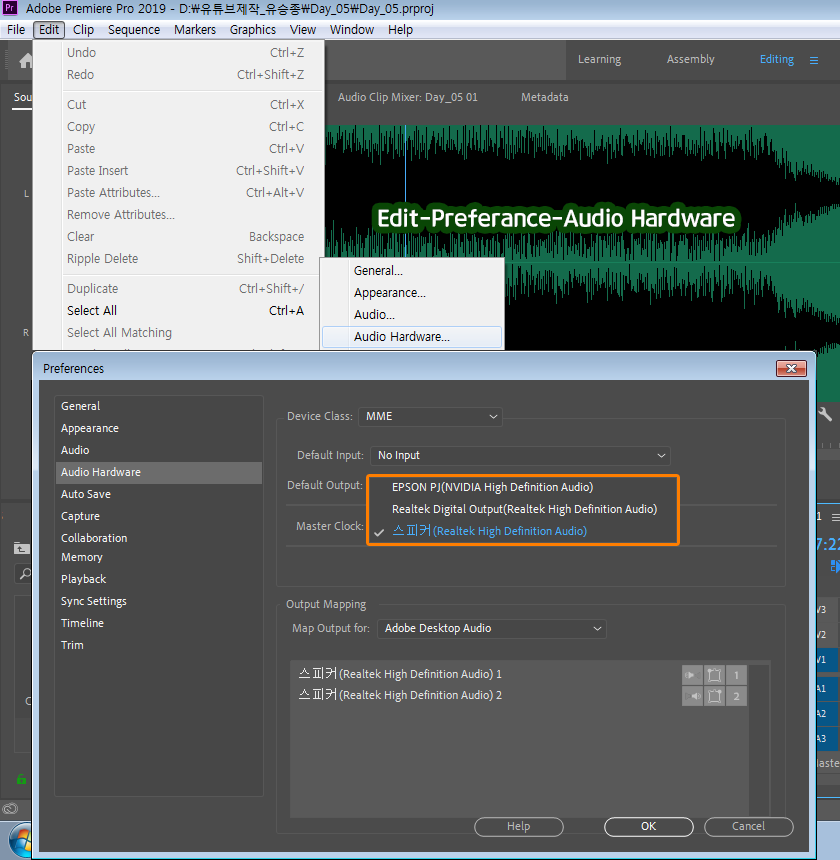Screen dimensions: 840x860
Task: Click channel number 1 button in Output Mapping
Action: click(736, 675)
